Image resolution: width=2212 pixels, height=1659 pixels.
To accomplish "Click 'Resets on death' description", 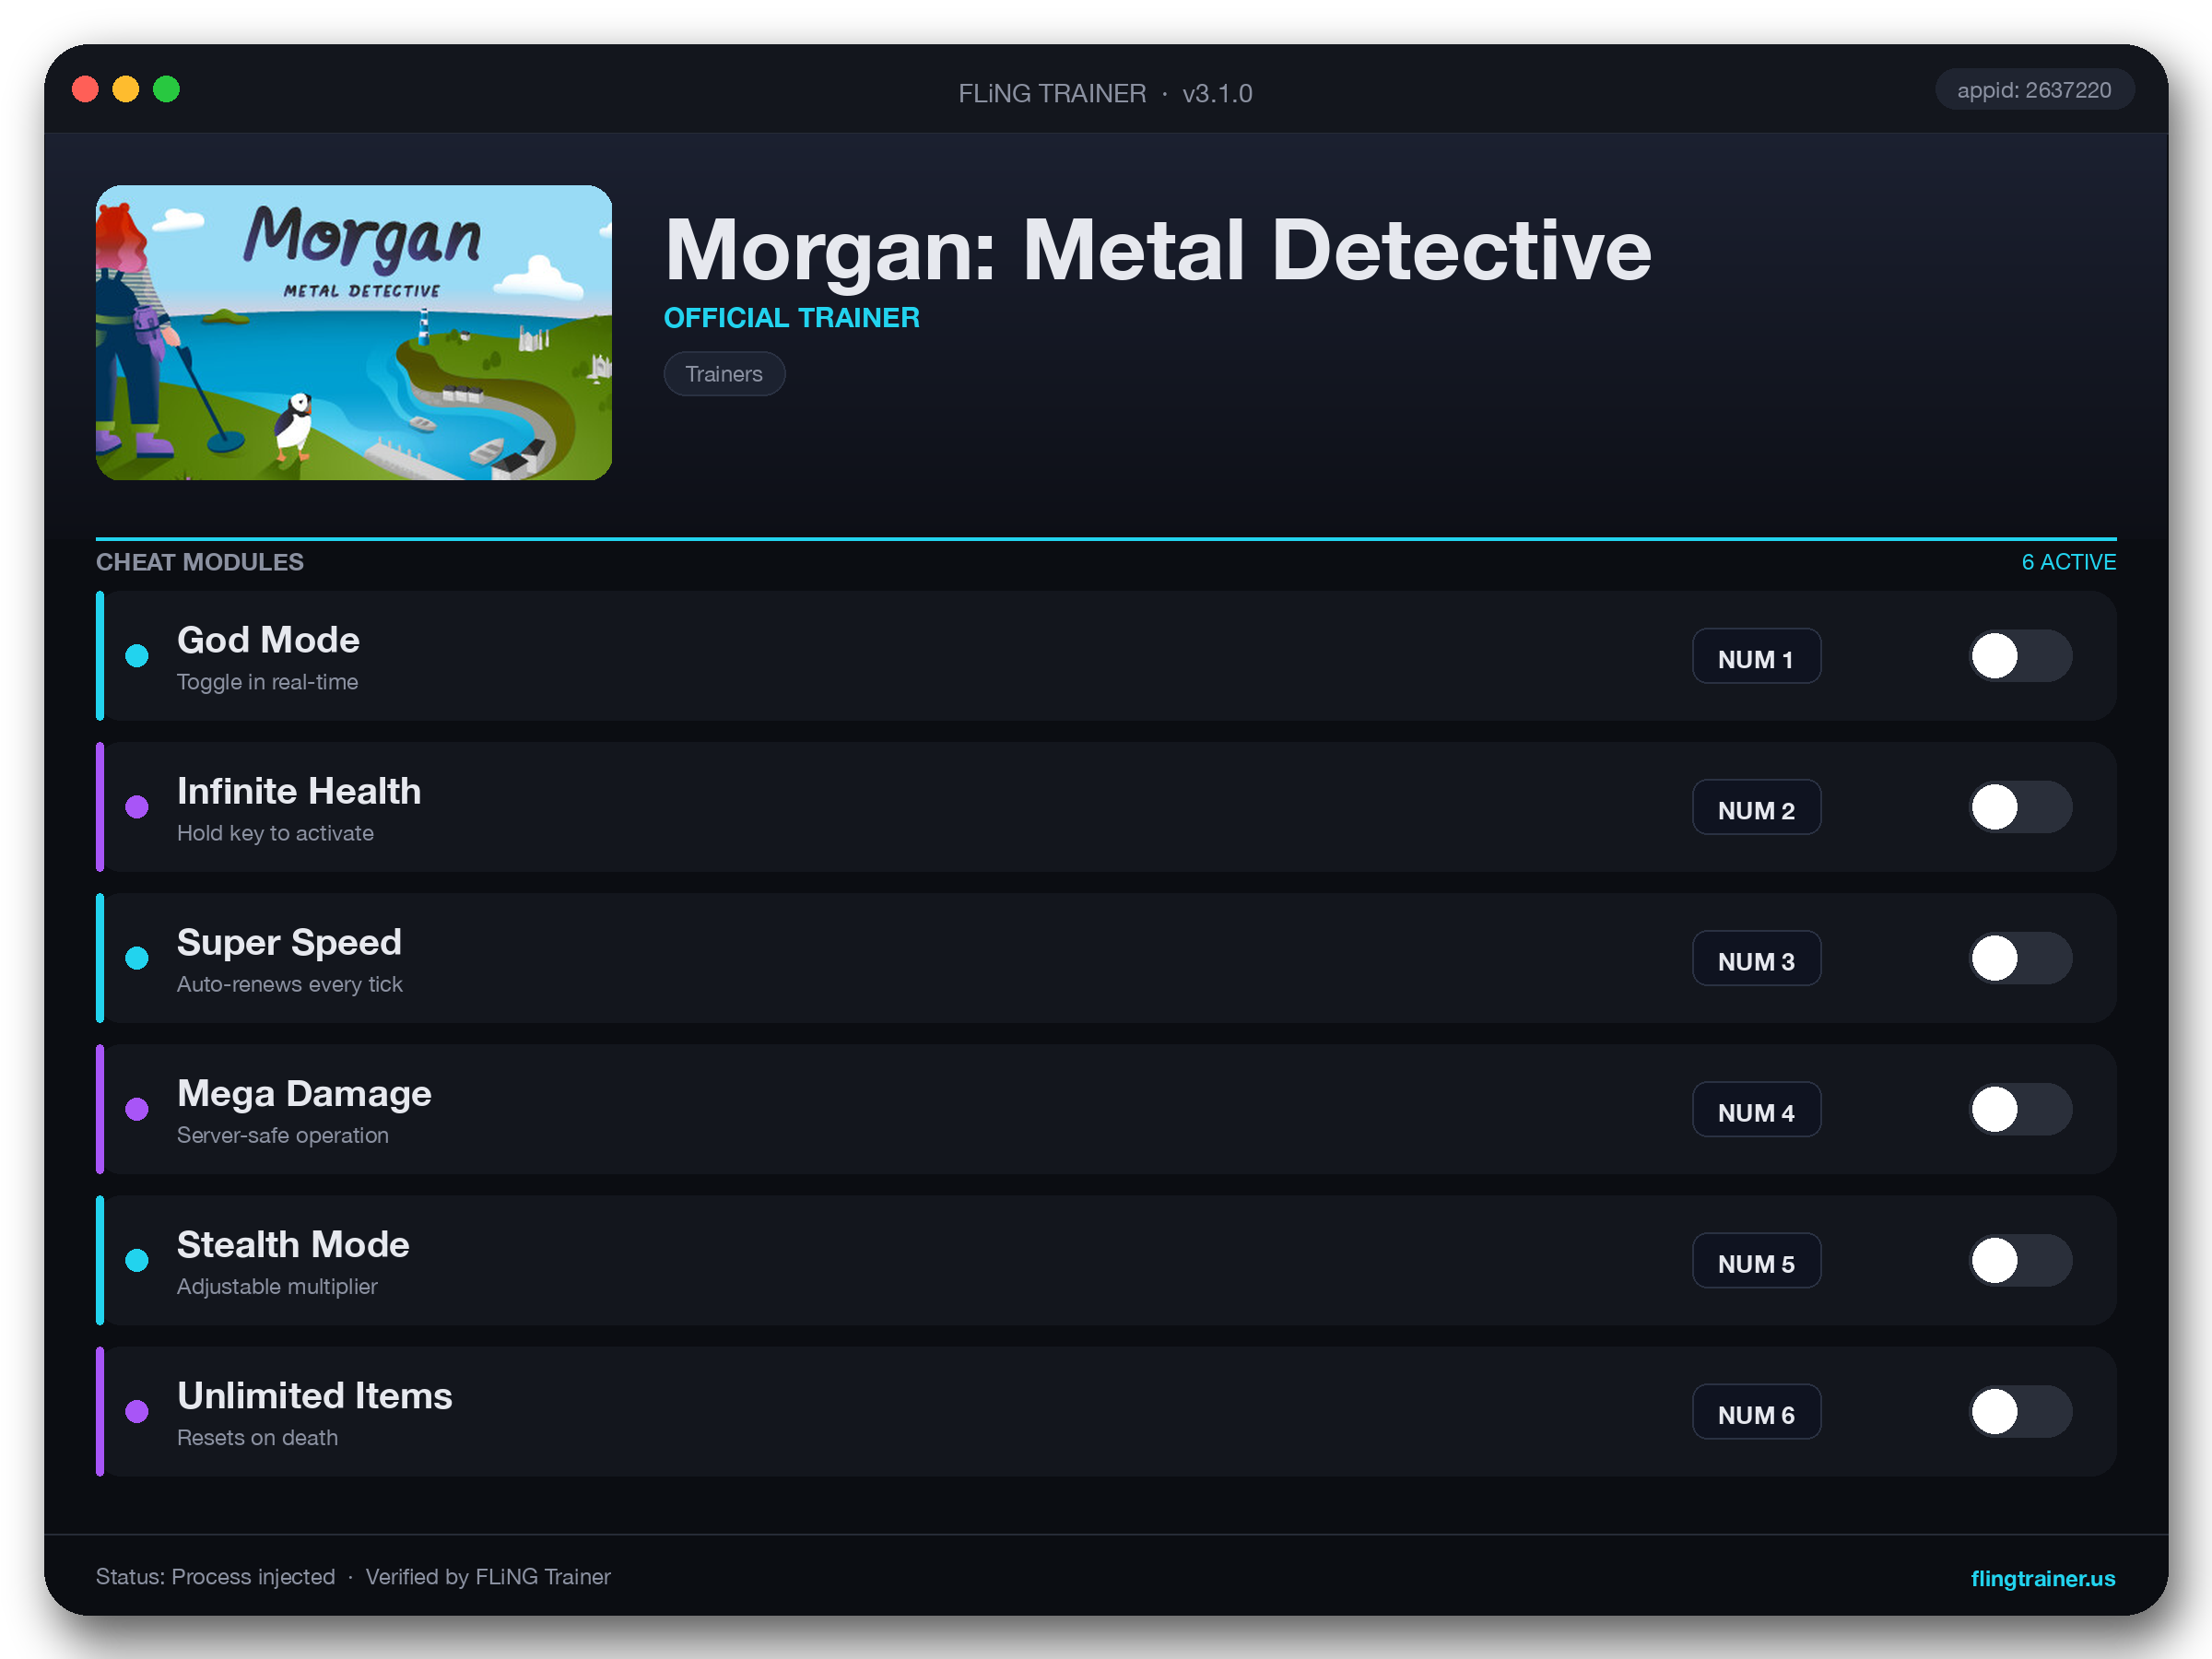I will point(258,1437).
